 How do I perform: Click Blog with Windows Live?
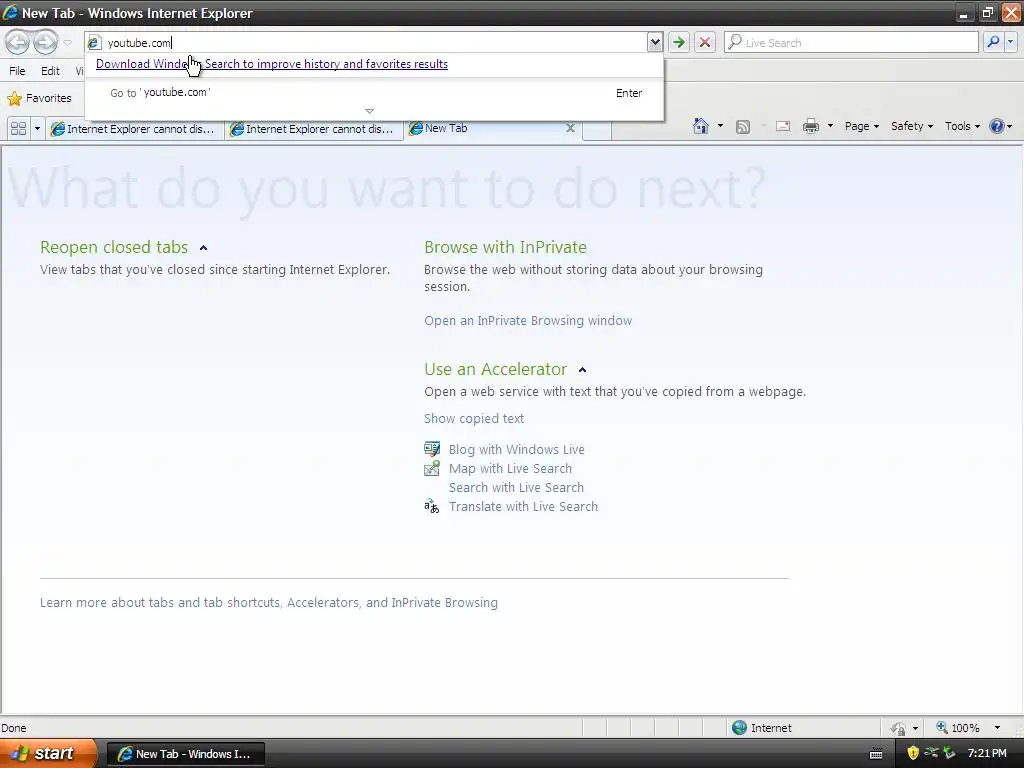click(517, 449)
